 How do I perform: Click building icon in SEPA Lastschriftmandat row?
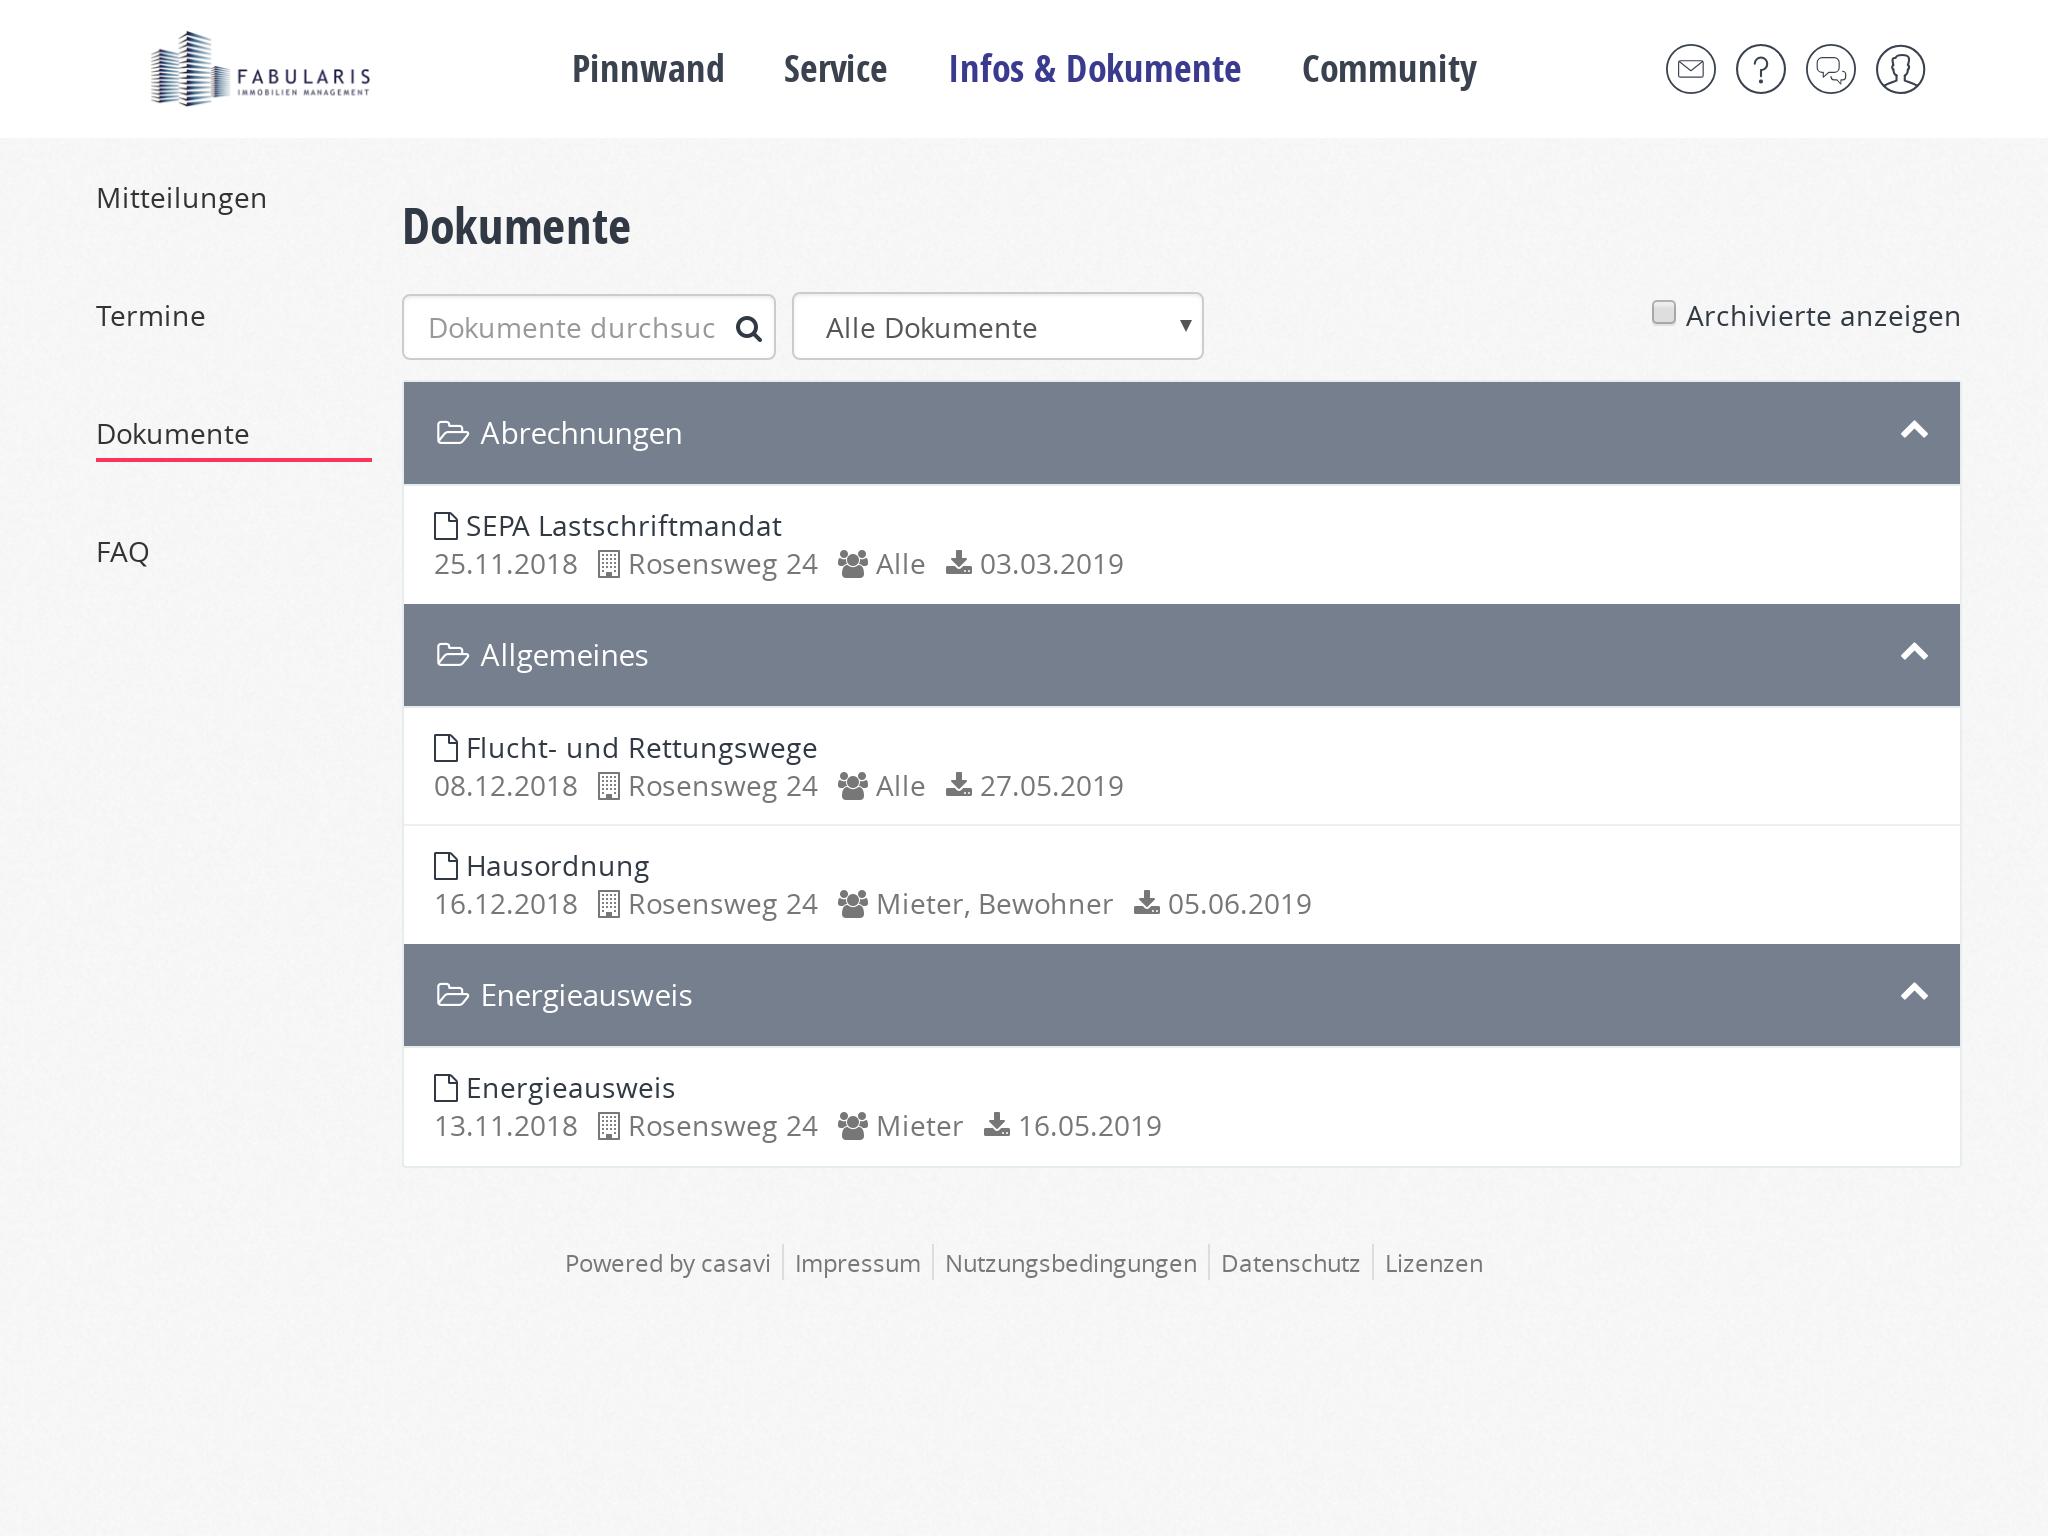tap(608, 564)
